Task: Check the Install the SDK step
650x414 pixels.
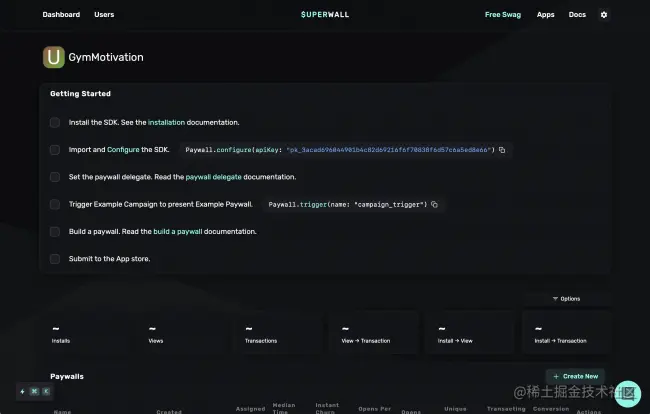Action: (55, 123)
